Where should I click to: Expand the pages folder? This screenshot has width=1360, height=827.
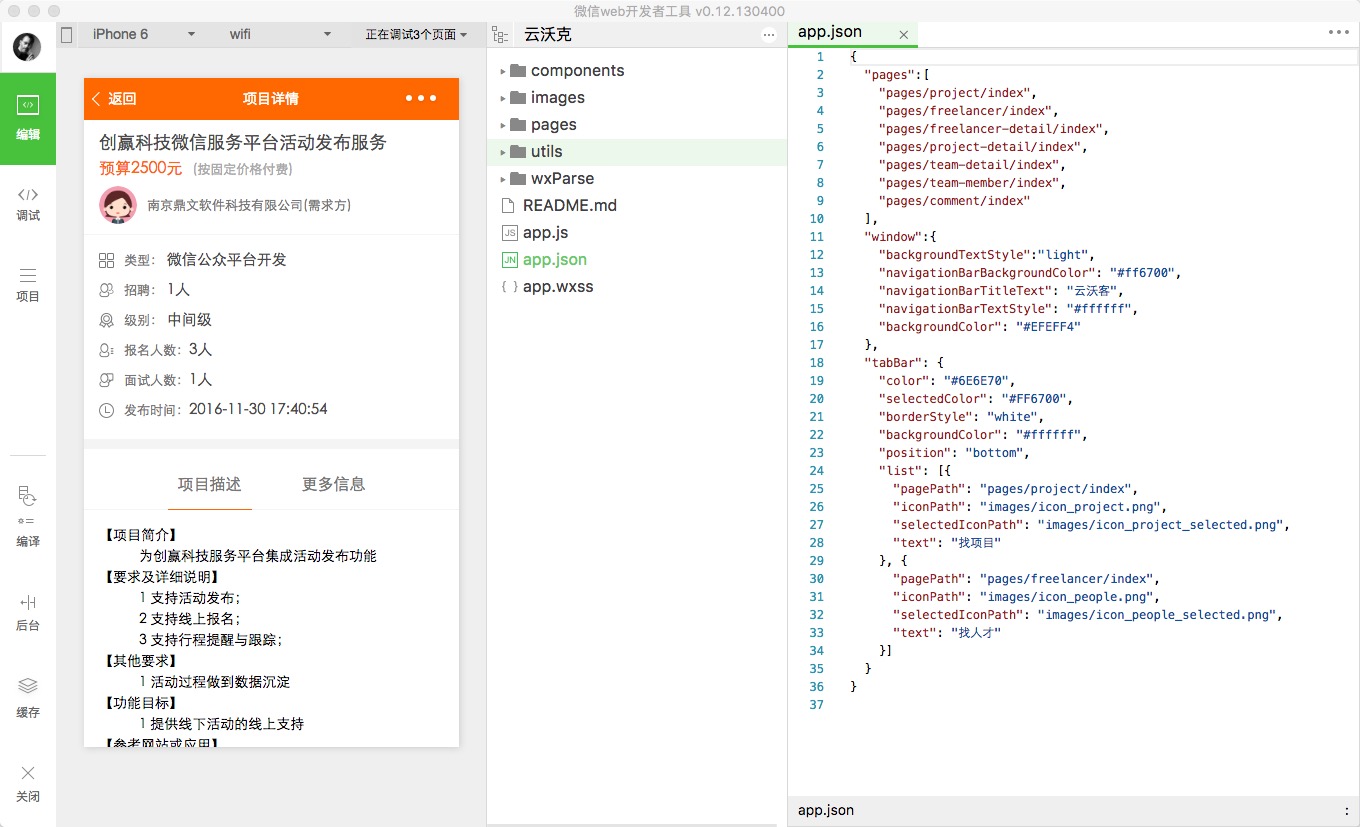point(503,125)
